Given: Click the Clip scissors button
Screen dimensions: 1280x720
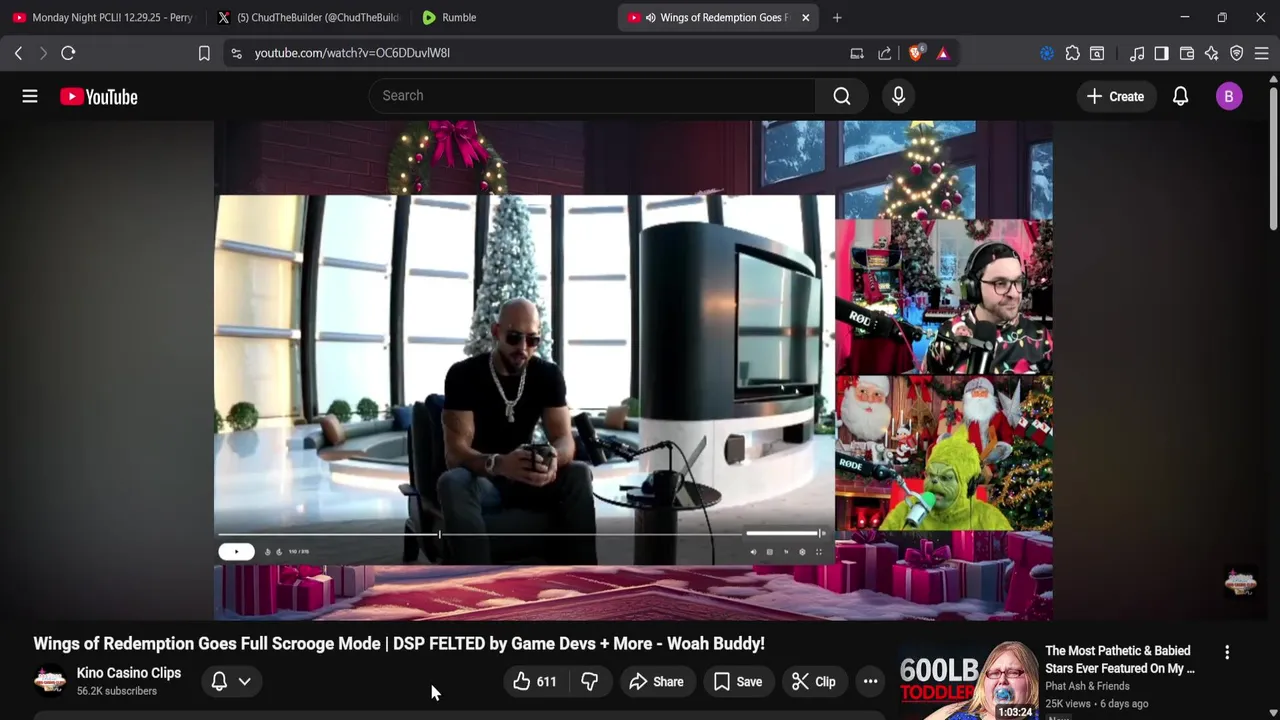Looking at the screenshot, I should [813, 682].
